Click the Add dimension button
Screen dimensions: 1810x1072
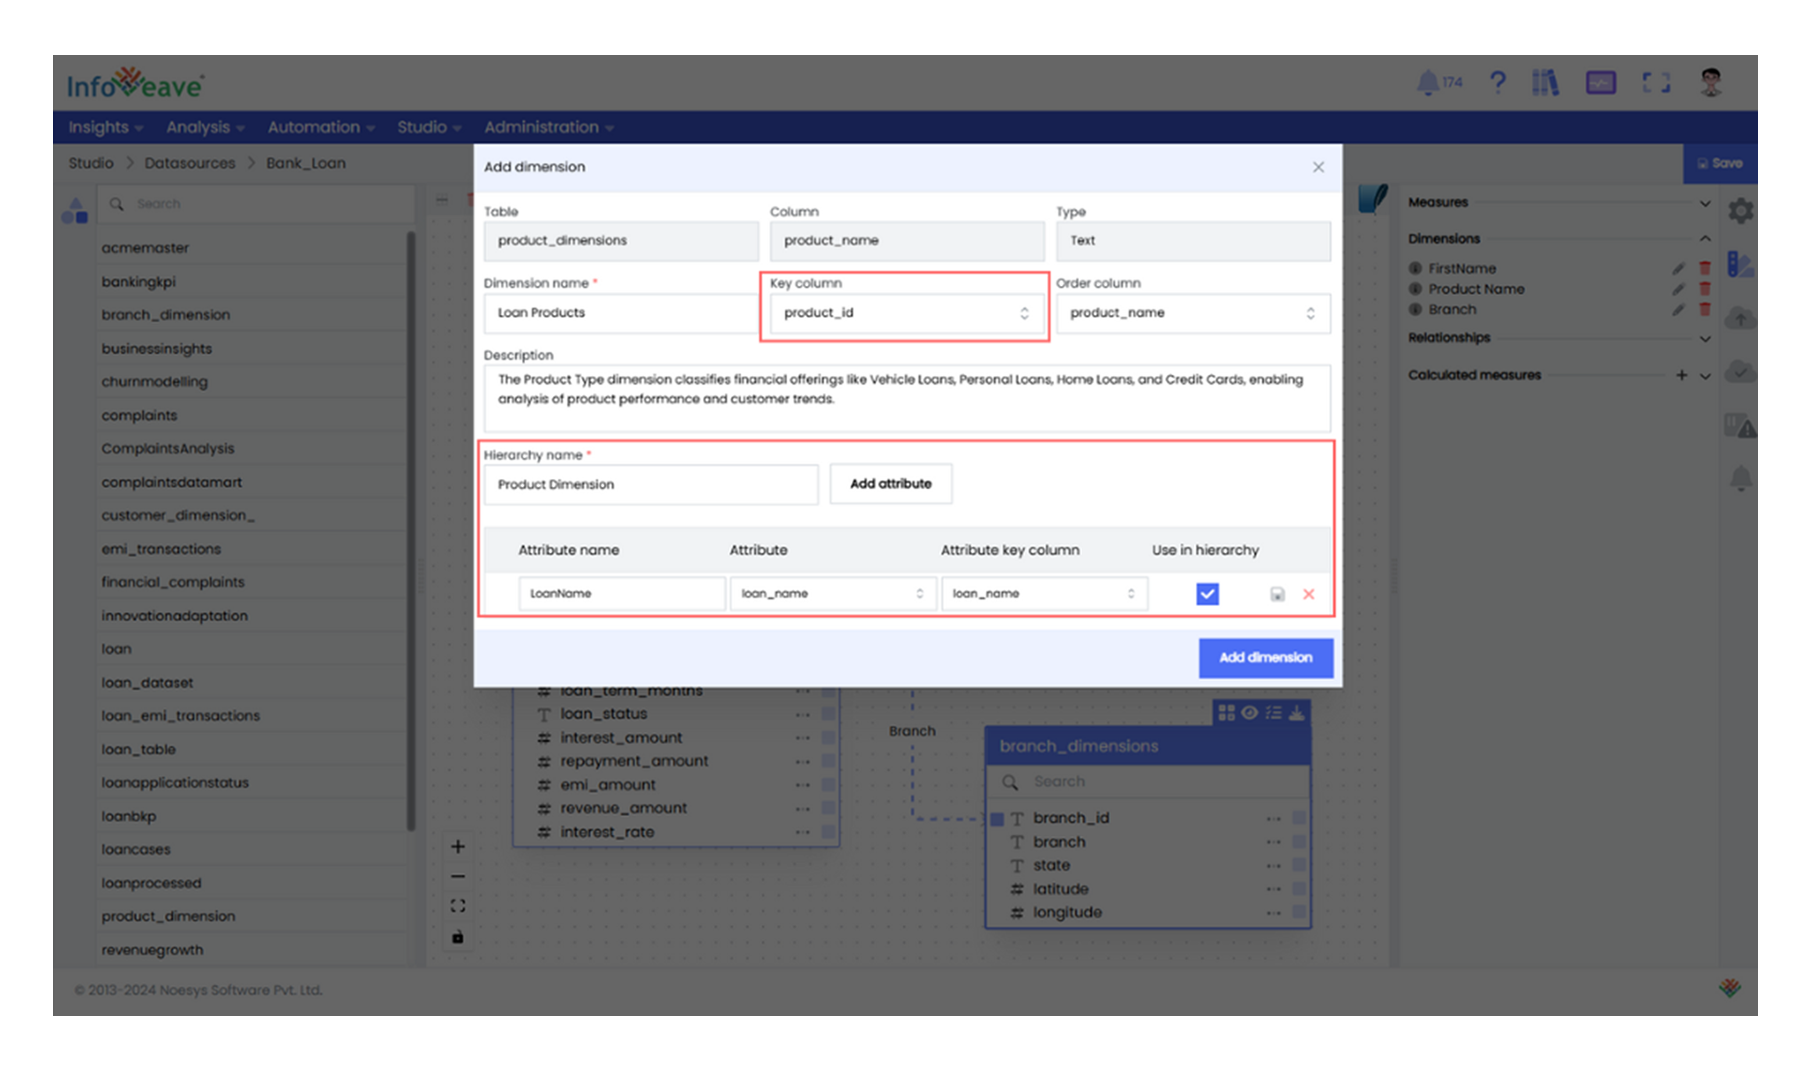point(1265,658)
